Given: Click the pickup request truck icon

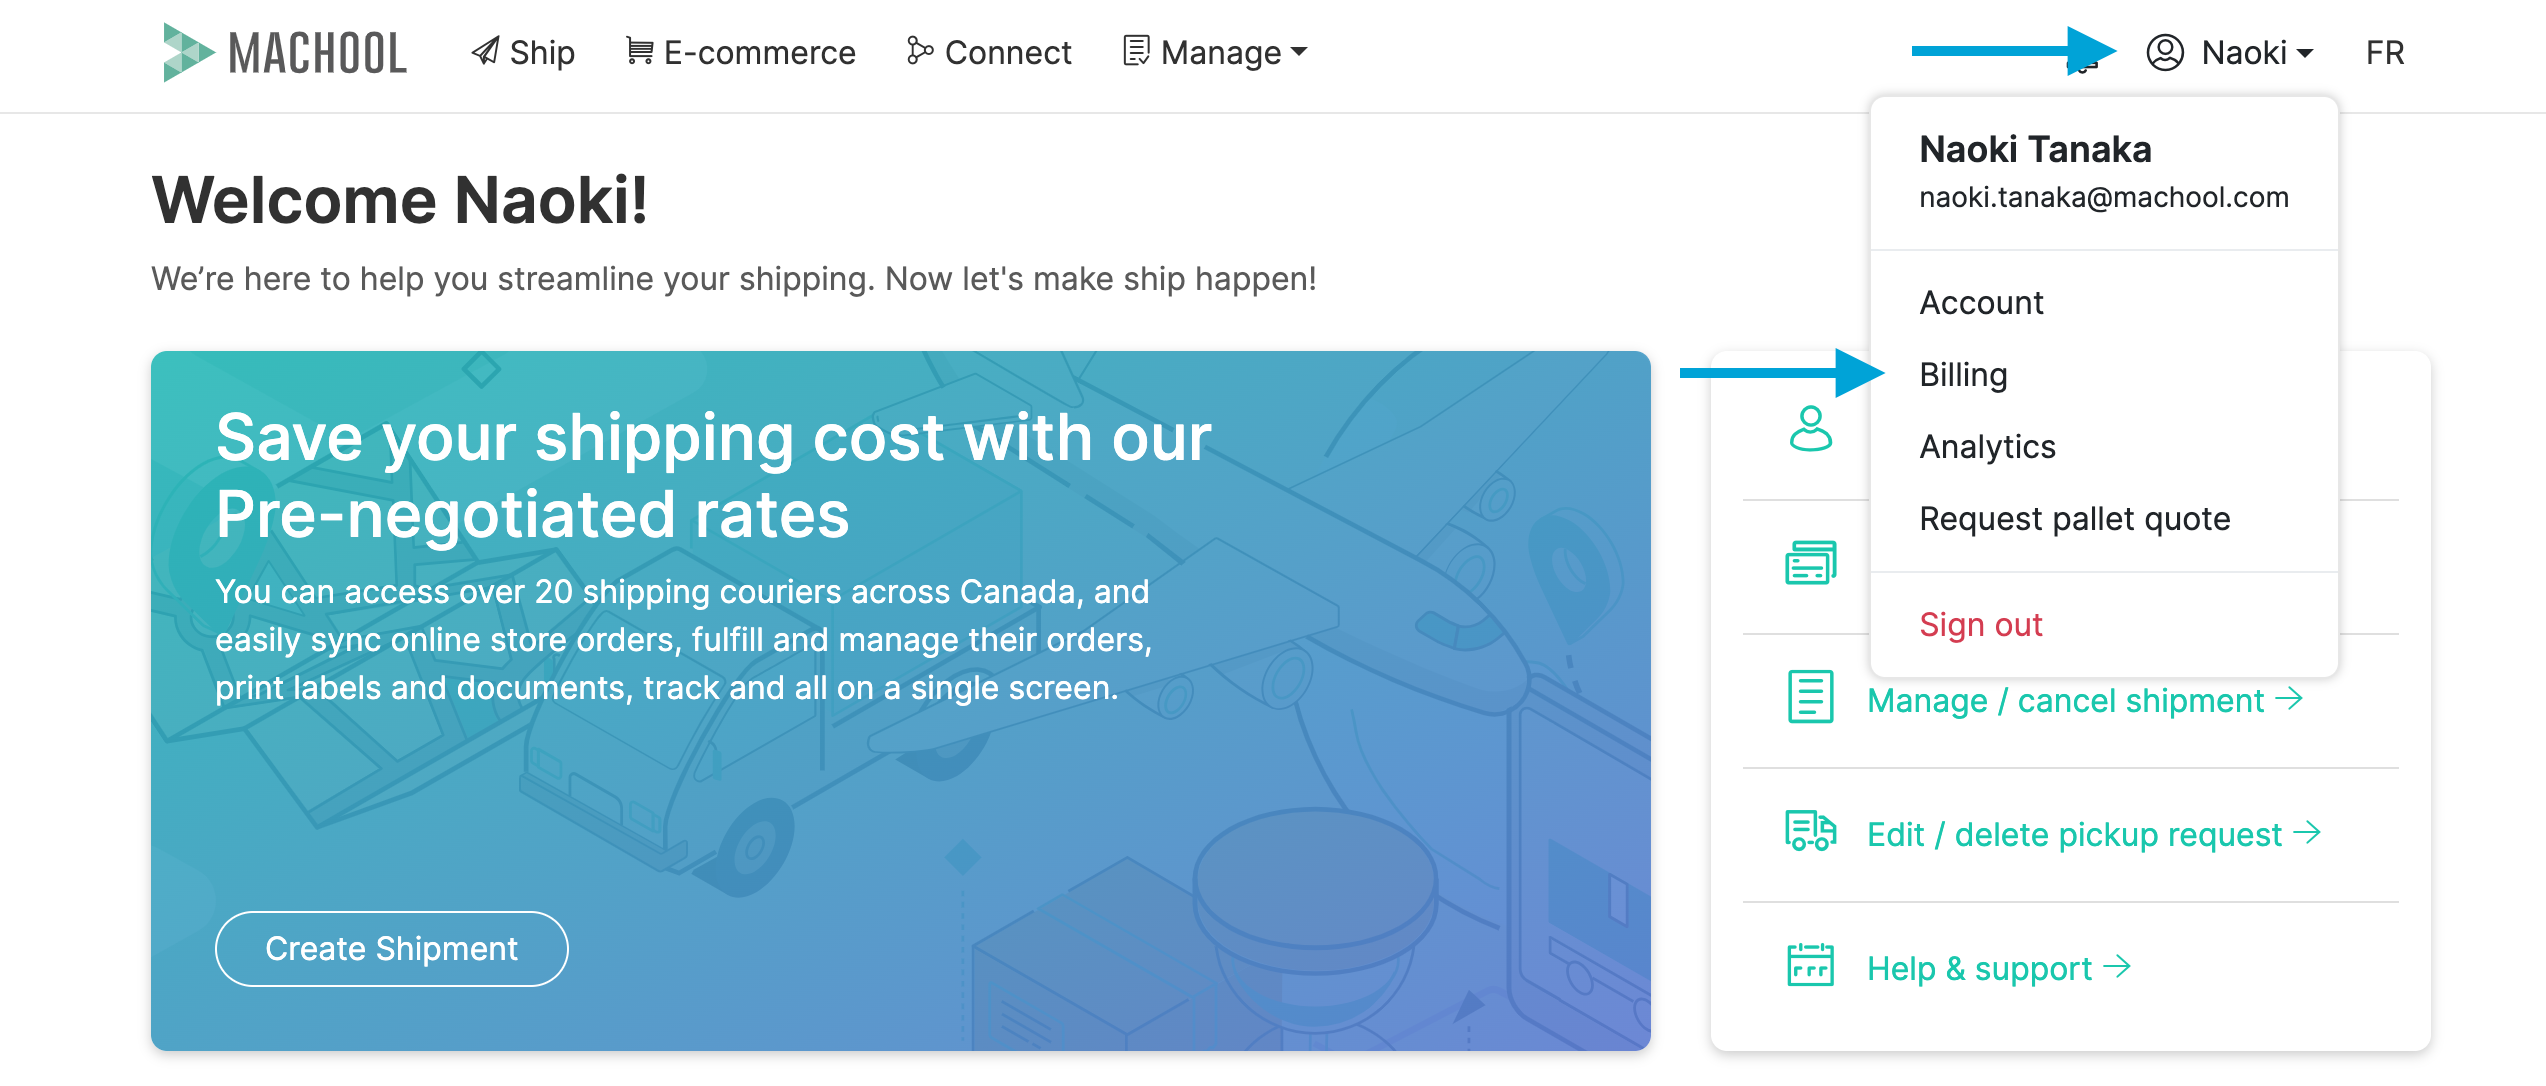Looking at the screenshot, I should 1810,831.
